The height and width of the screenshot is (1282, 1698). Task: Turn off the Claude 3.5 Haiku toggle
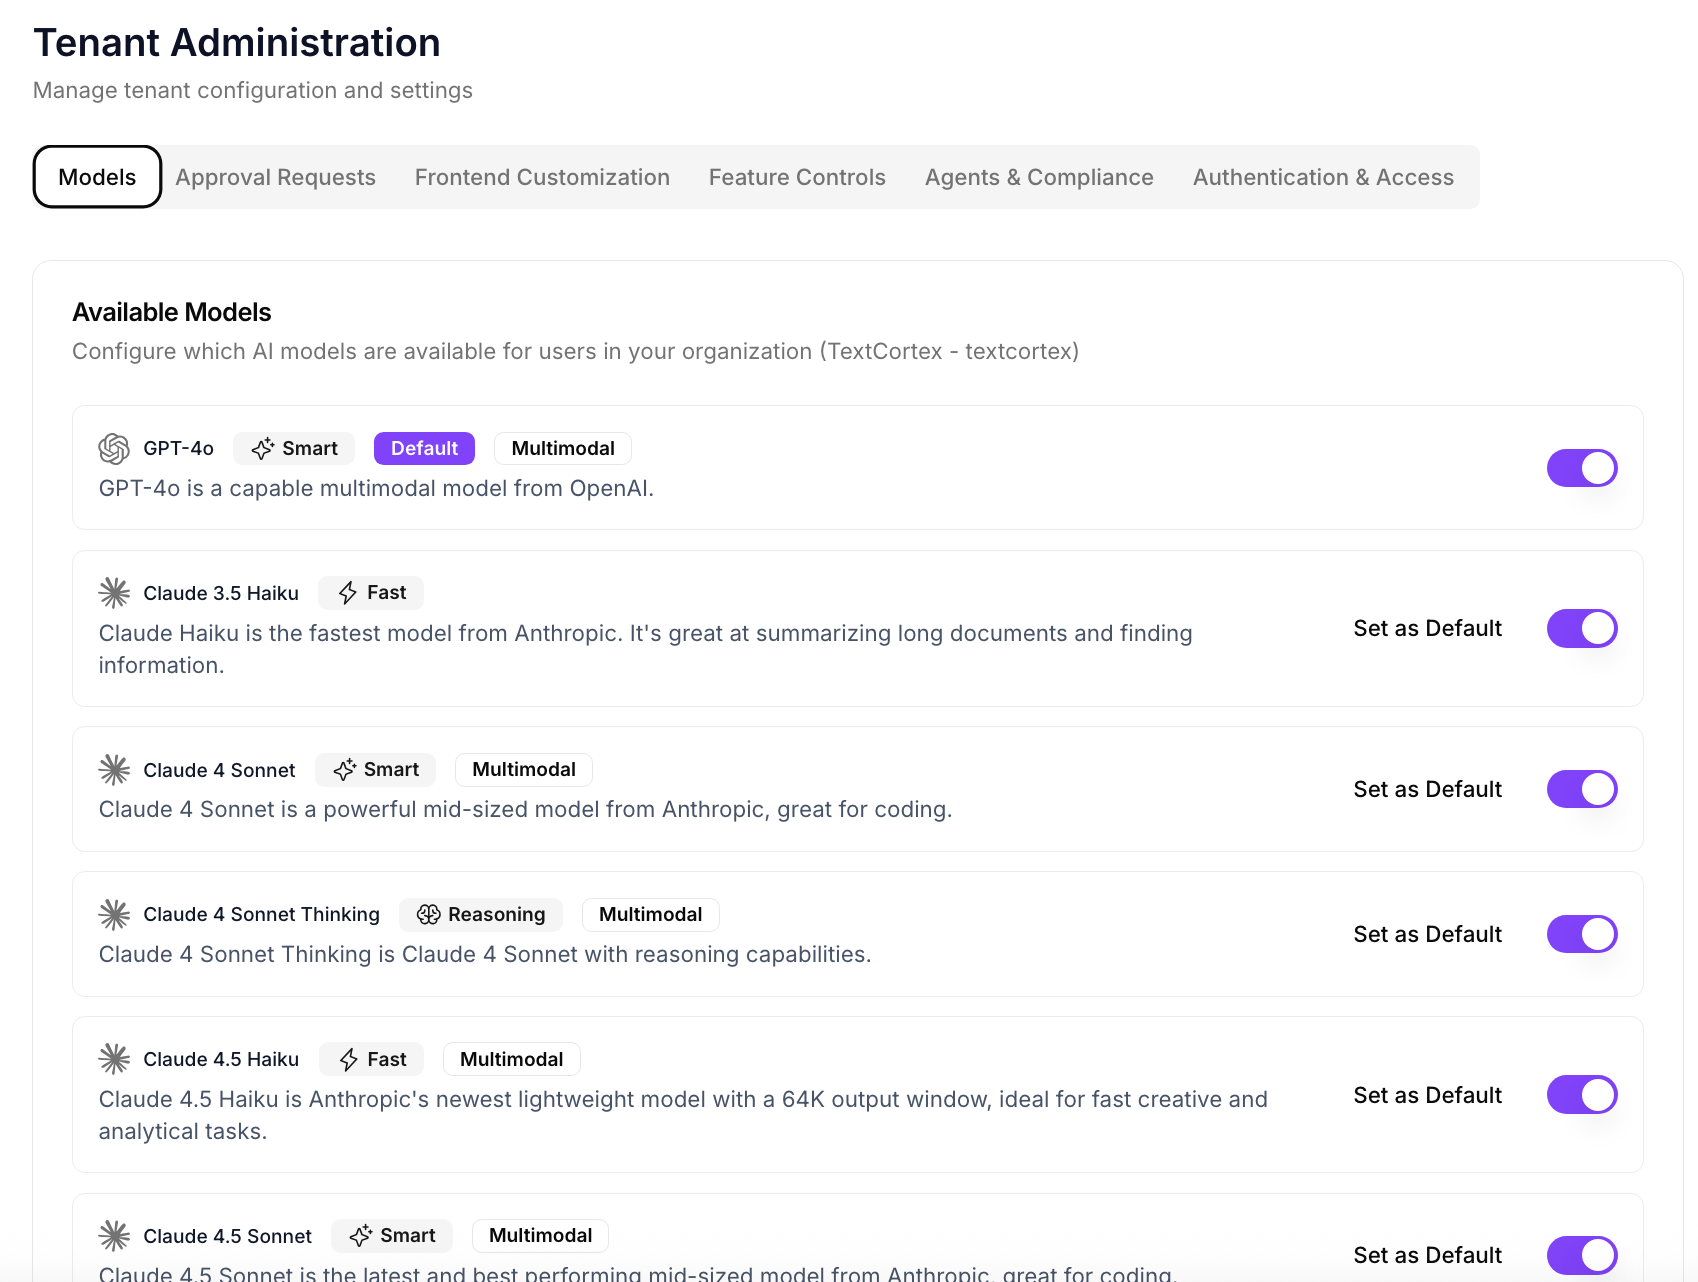[1581, 629]
